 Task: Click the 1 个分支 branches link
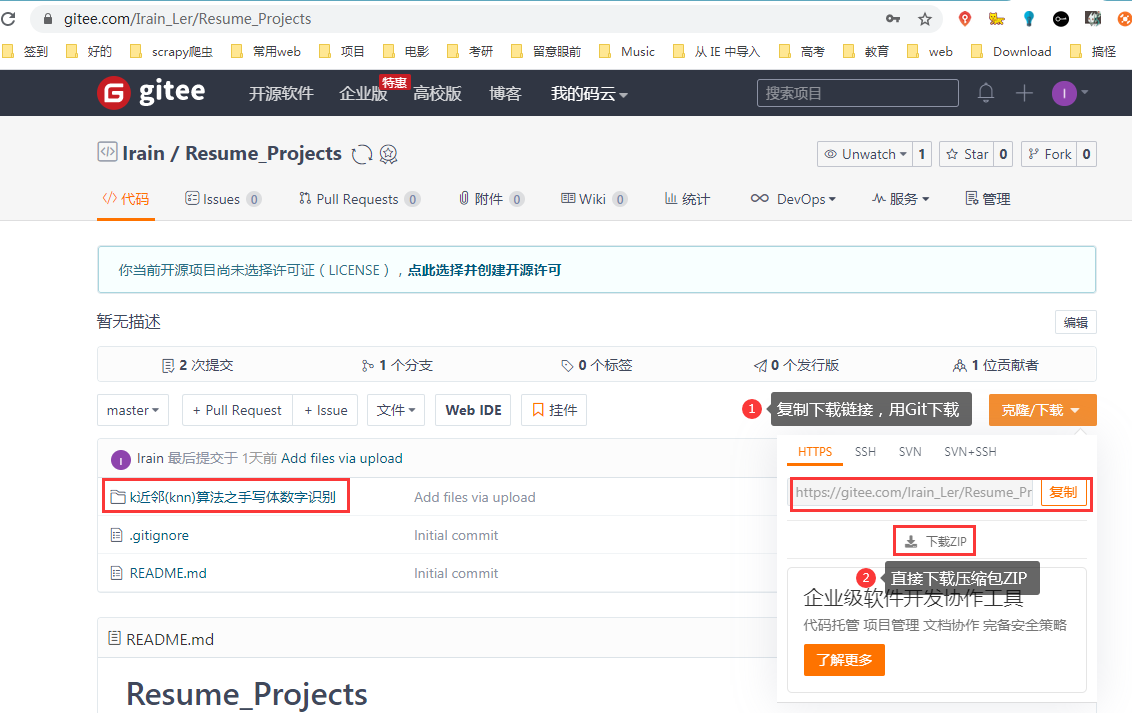[397, 365]
